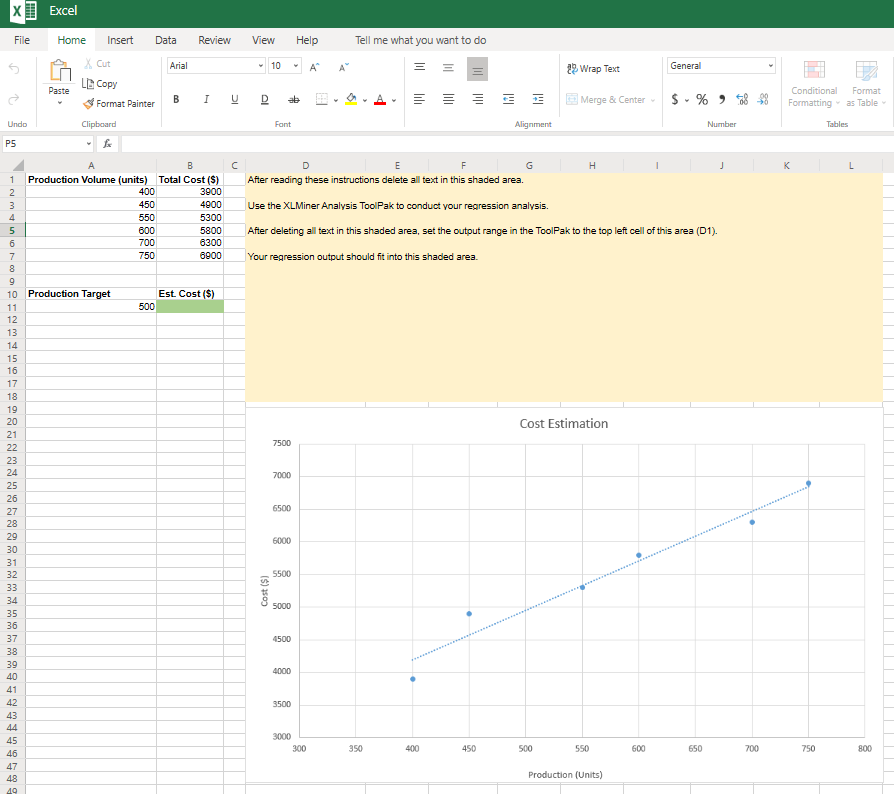Open the Data tab
Viewport: 894px width, 794px height.
click(x=166, y=40)
